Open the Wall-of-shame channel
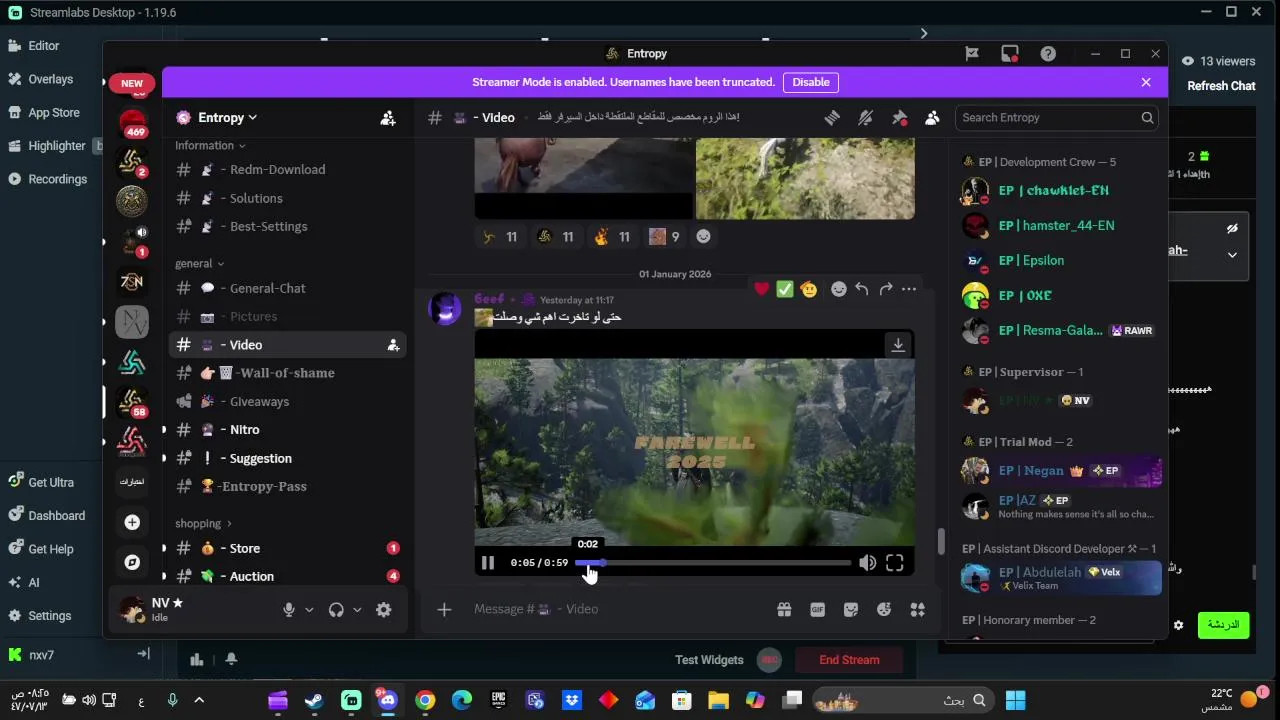The height and width of the screenshot is (720, 1280). pos(286,373)
